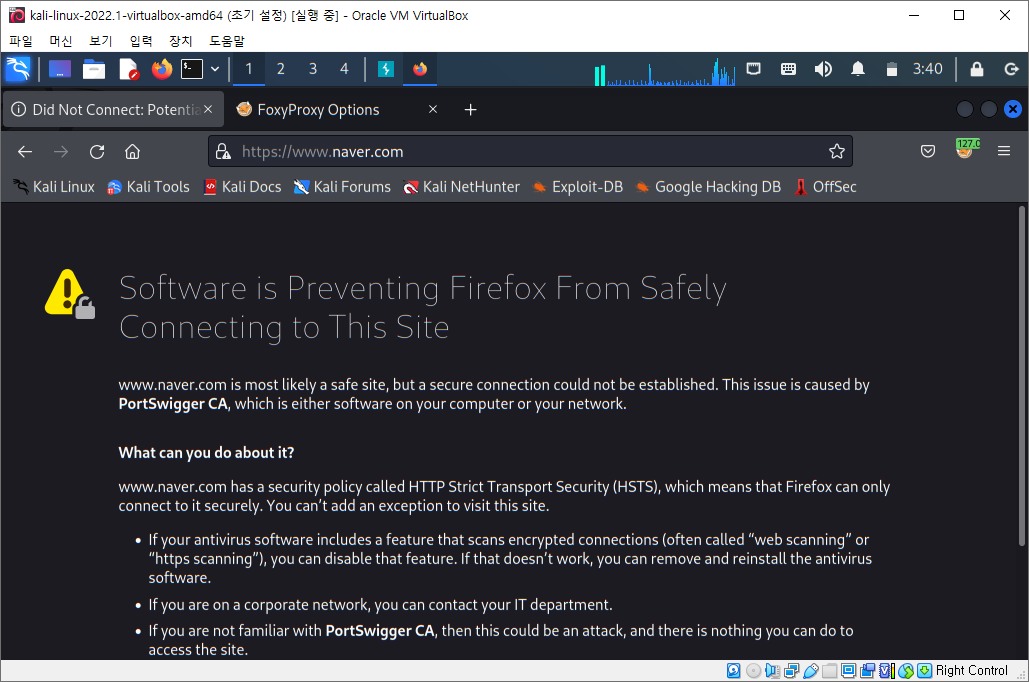Save to Pocket icon
The height and width of the screenshot is (682, 1029).
click(x=928, y=152)
